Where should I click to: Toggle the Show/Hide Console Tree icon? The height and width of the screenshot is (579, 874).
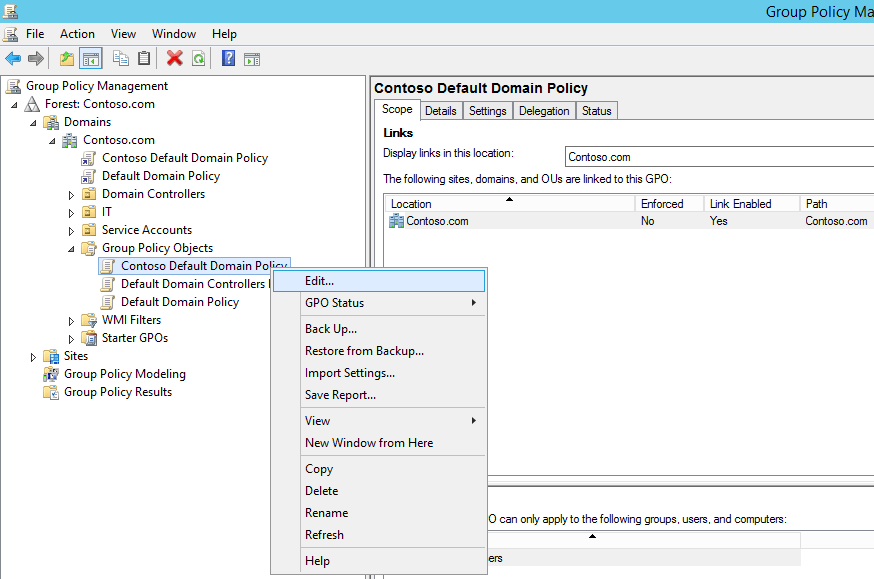(91, 58)
